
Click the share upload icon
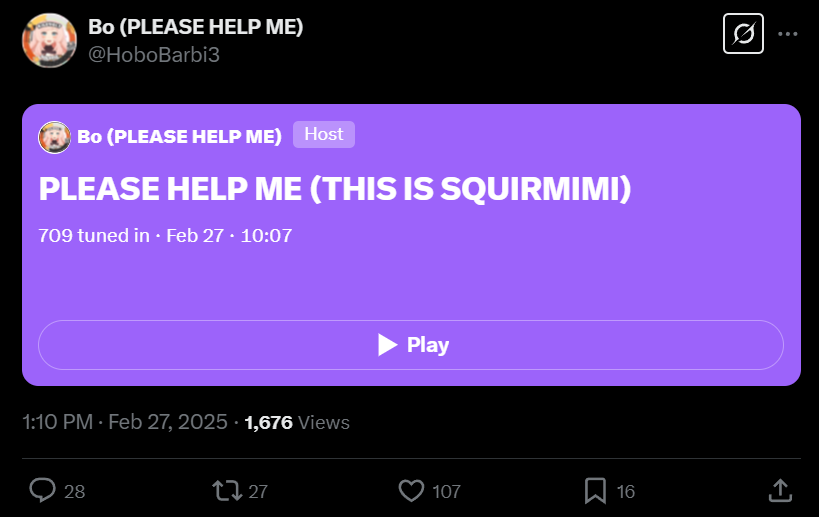(x=780, y=491)
